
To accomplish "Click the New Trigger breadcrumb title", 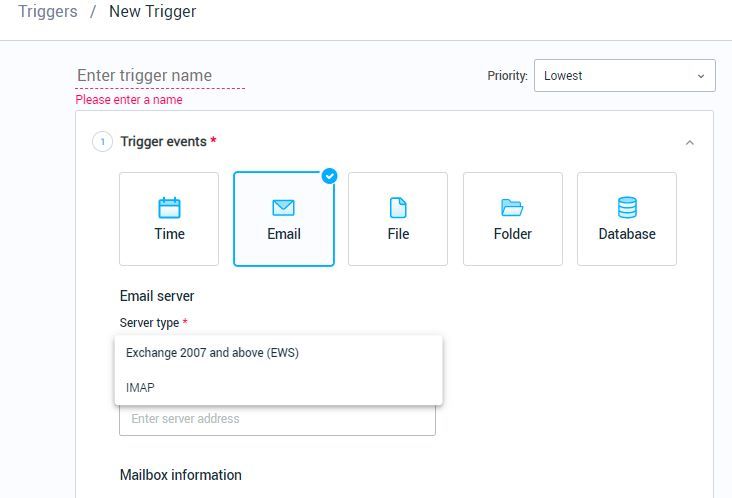I will 152,13.
